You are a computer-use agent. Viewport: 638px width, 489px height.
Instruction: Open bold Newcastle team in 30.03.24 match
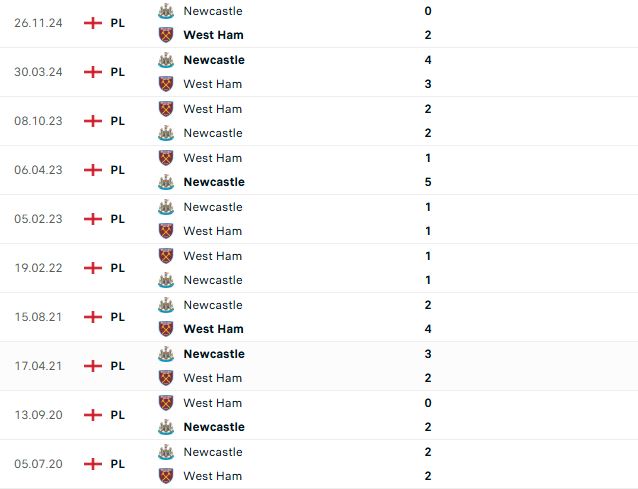tap(214, 60)
